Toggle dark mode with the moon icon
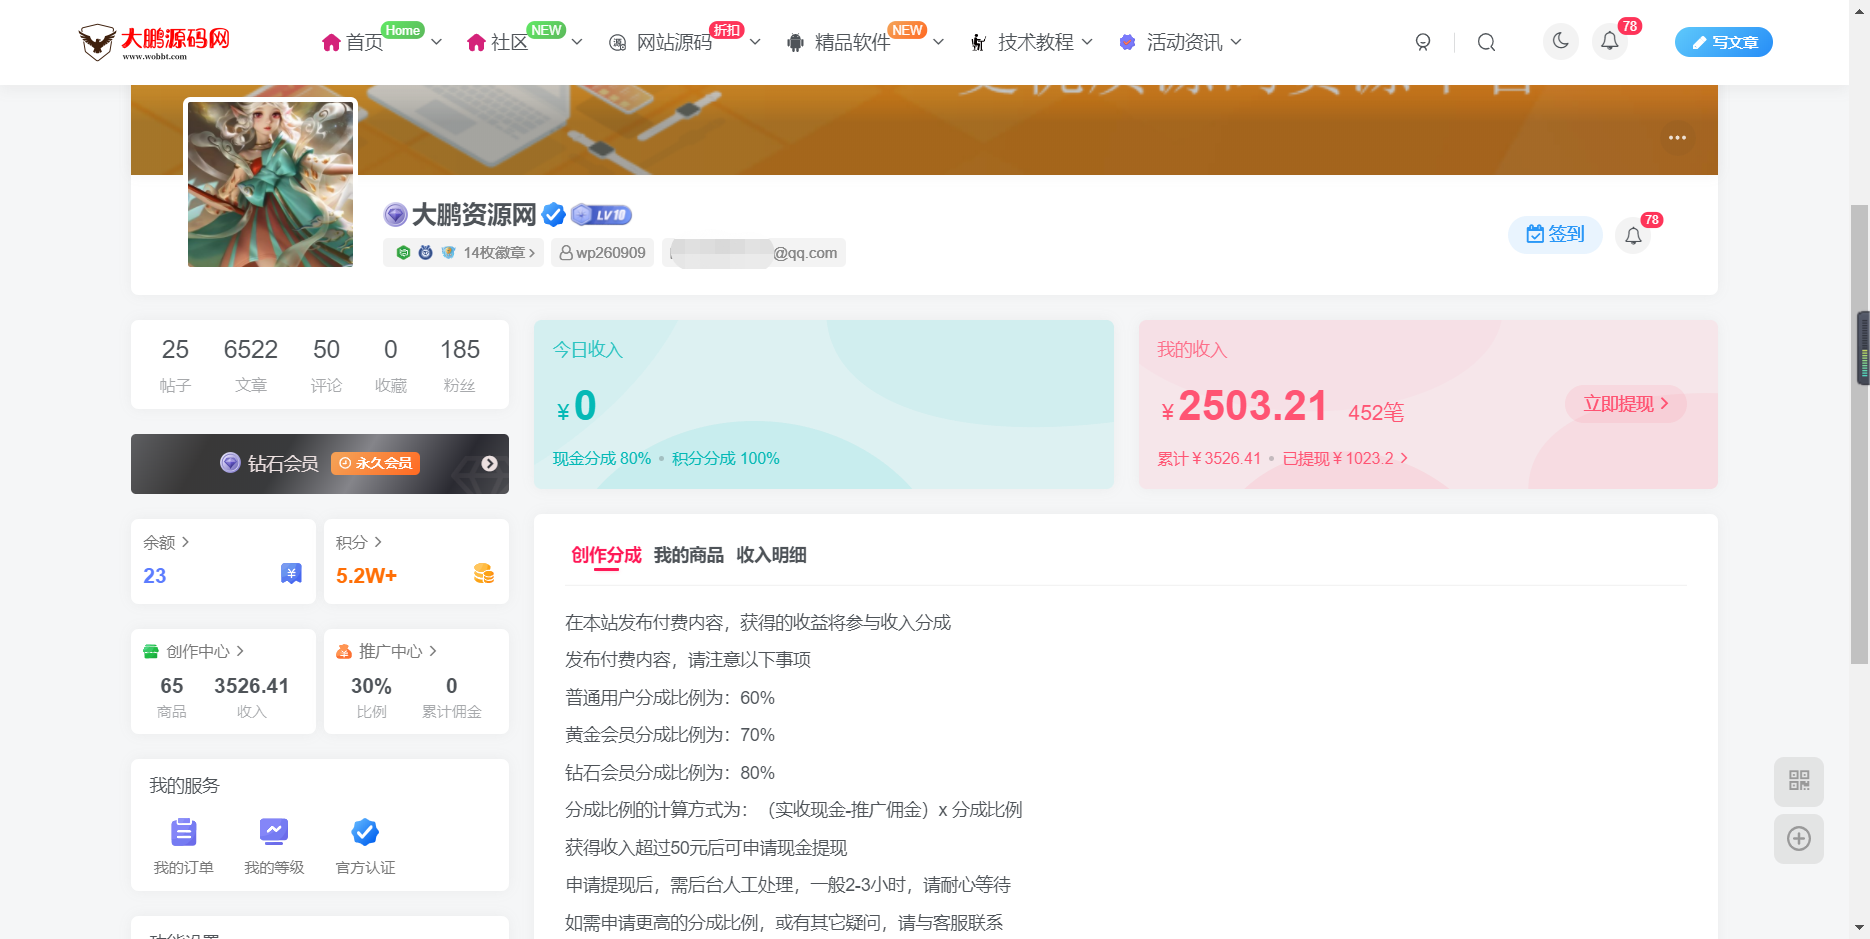The image size is (1870, 939). tap(1560, 42)
